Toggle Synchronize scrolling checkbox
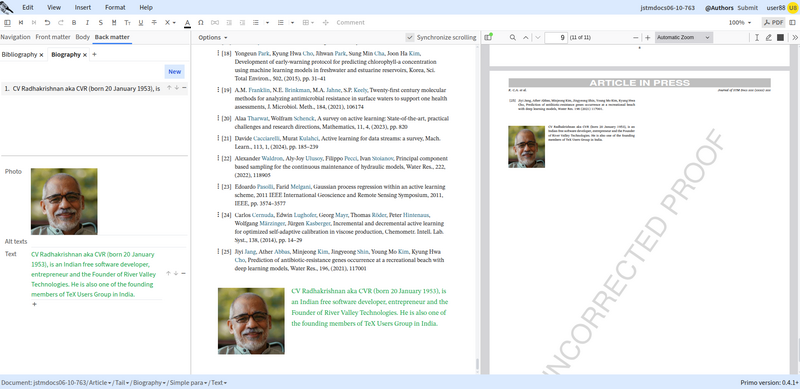 [x=410, y=37]
